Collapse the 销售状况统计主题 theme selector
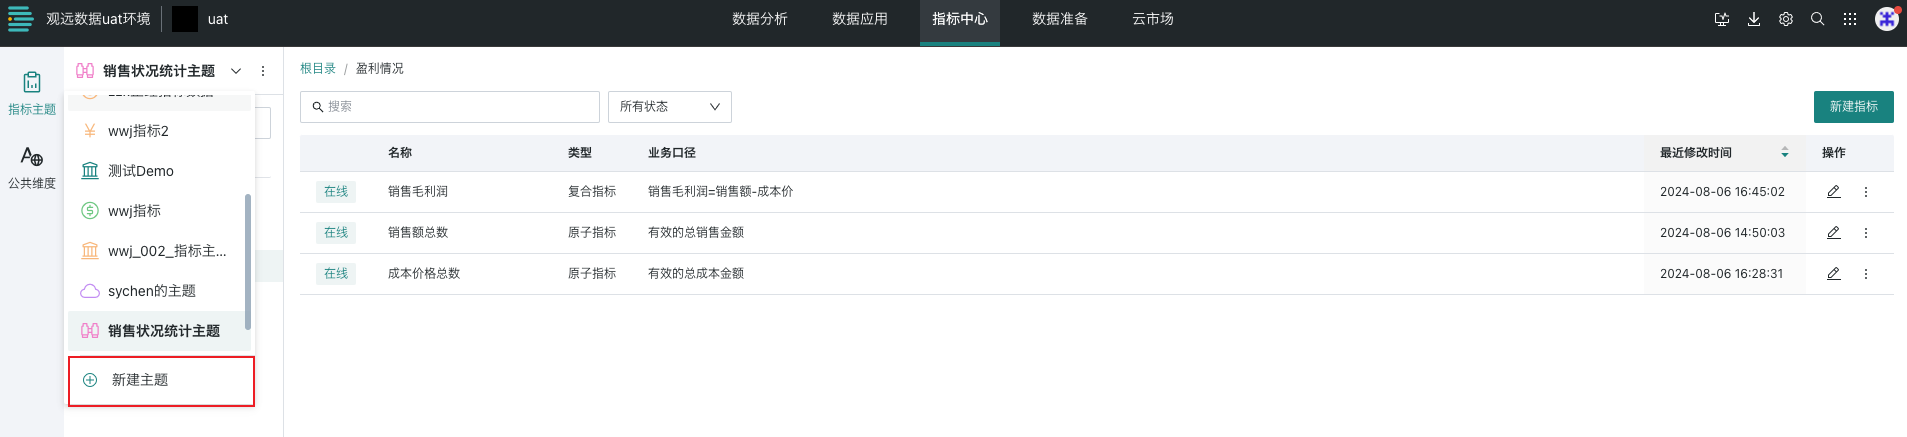Screen dimensions: 1907x437 point(236,71)
